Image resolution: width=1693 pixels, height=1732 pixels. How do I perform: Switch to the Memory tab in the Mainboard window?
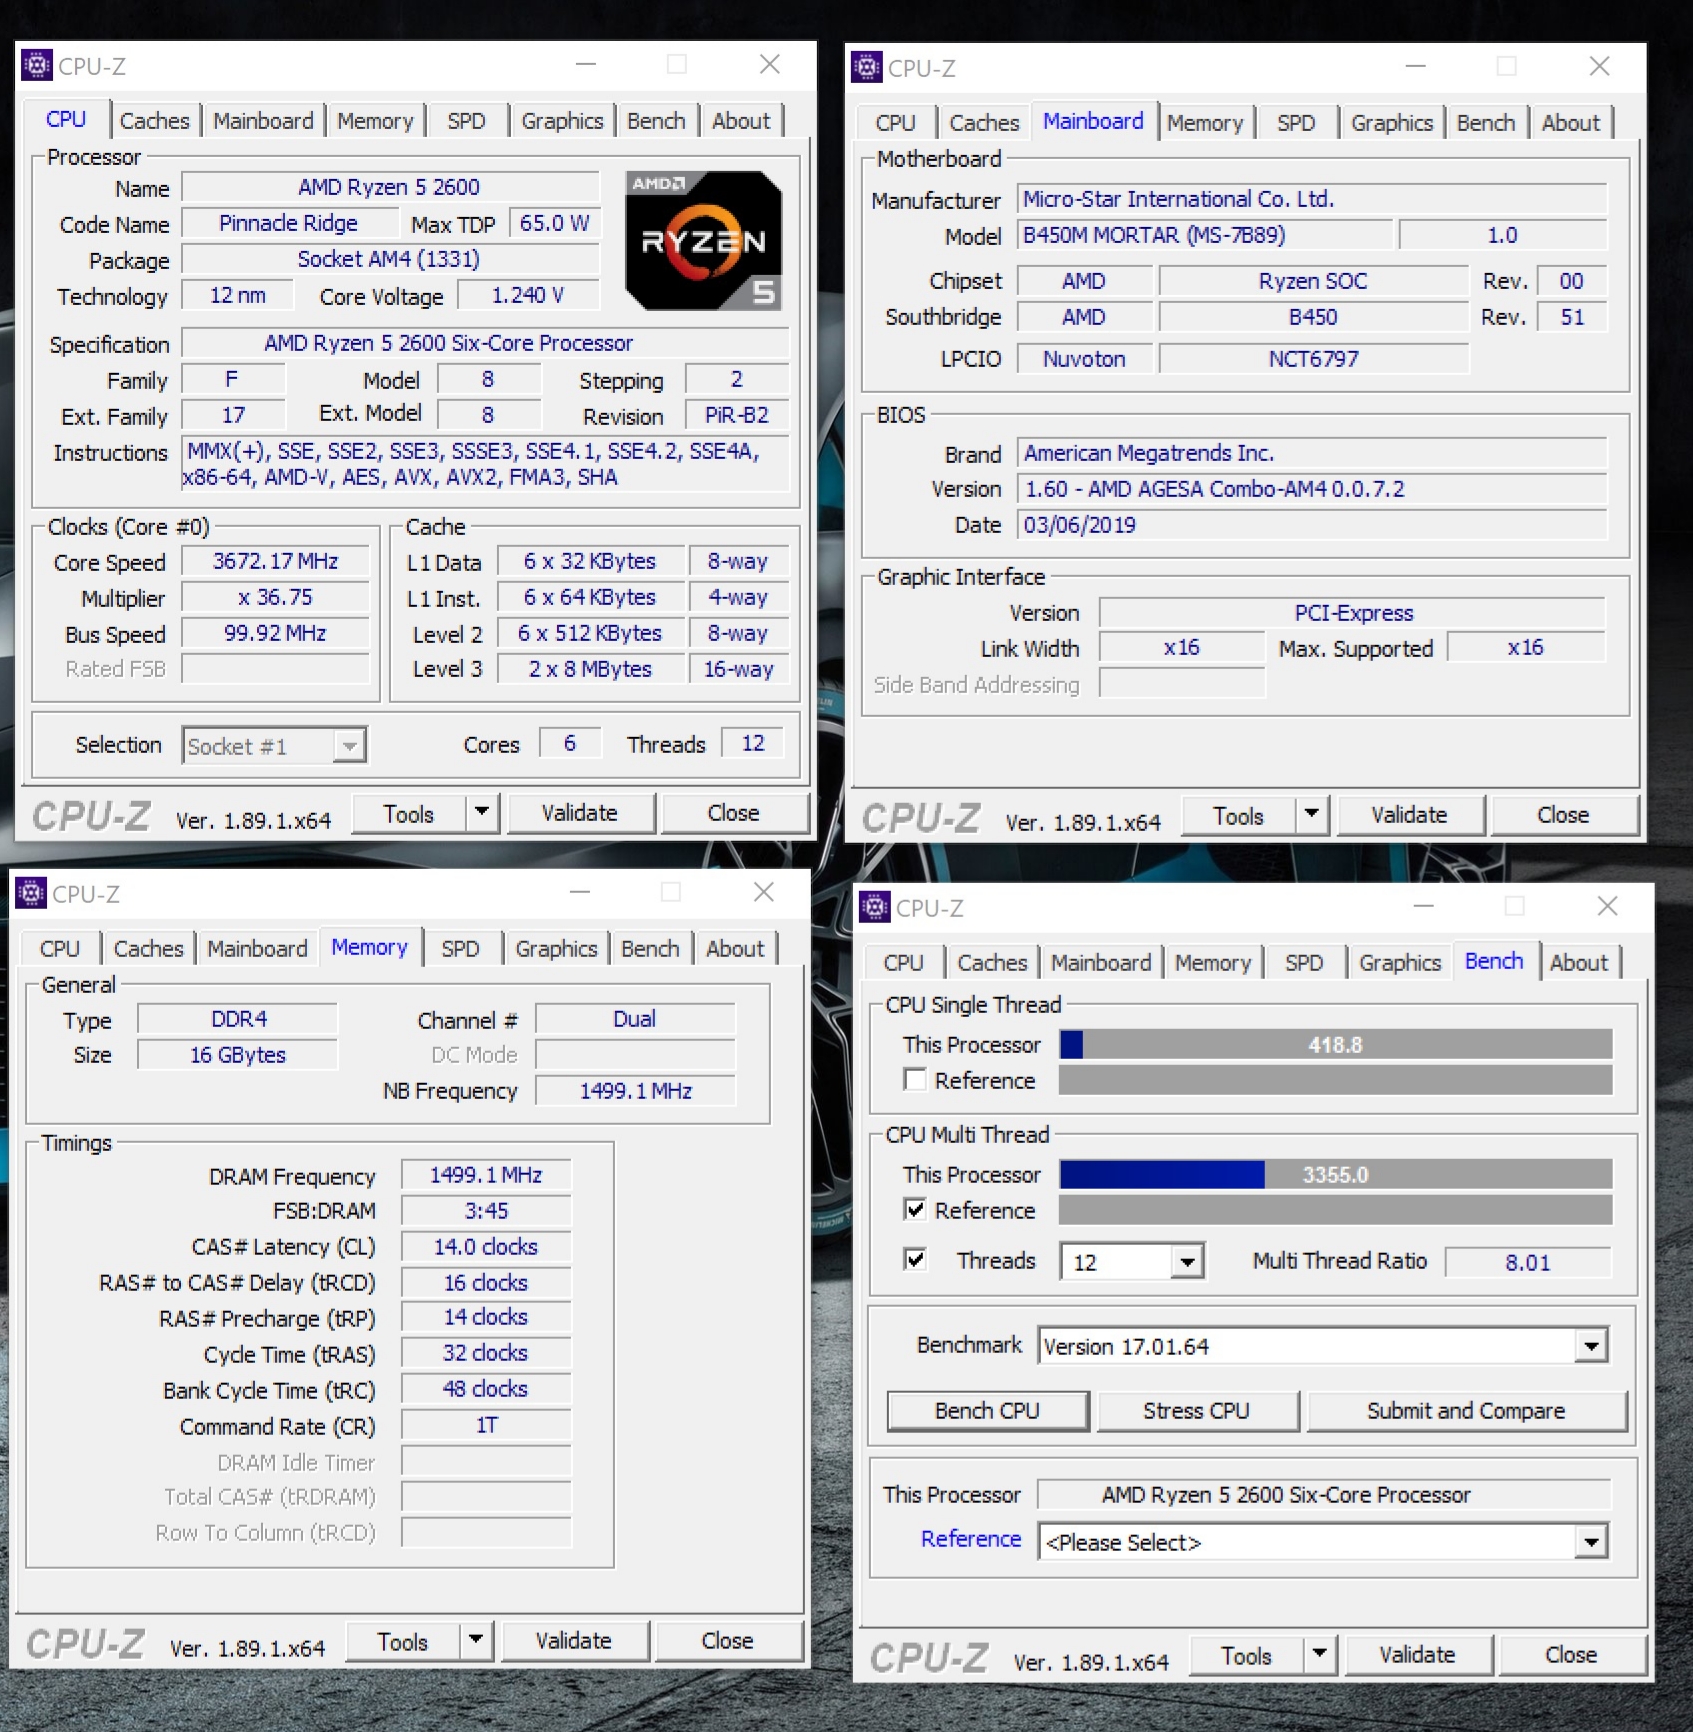tap(1205, 123)
